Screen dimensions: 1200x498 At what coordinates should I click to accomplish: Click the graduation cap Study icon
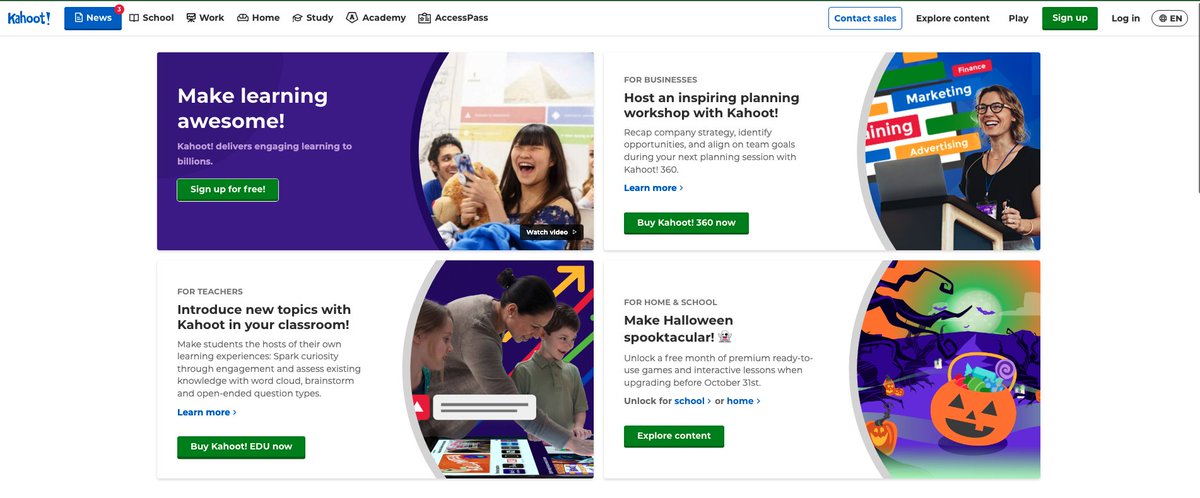pos(297,18)
